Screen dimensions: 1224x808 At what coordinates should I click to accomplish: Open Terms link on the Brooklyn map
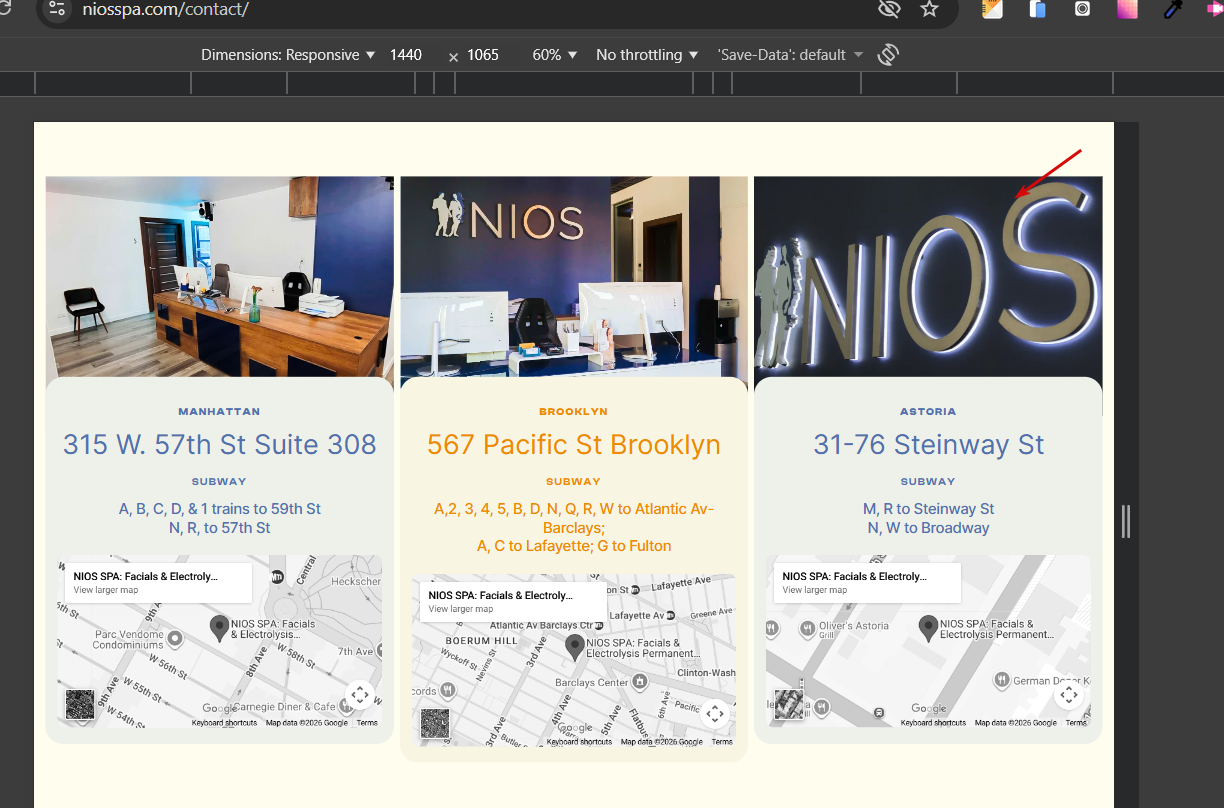pos(722,742)
